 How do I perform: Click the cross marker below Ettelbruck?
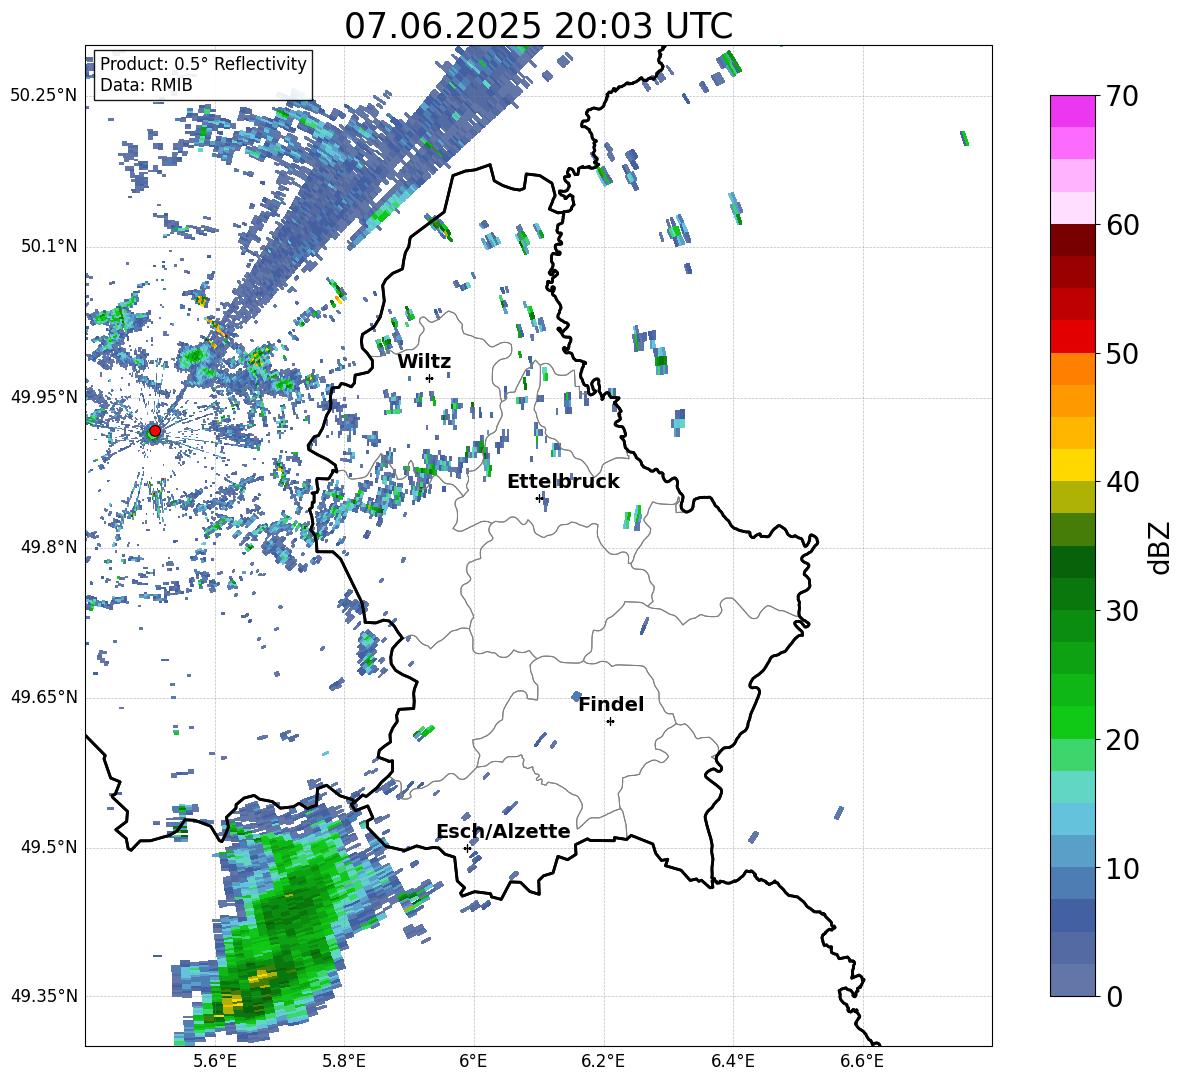coord(539,498)
